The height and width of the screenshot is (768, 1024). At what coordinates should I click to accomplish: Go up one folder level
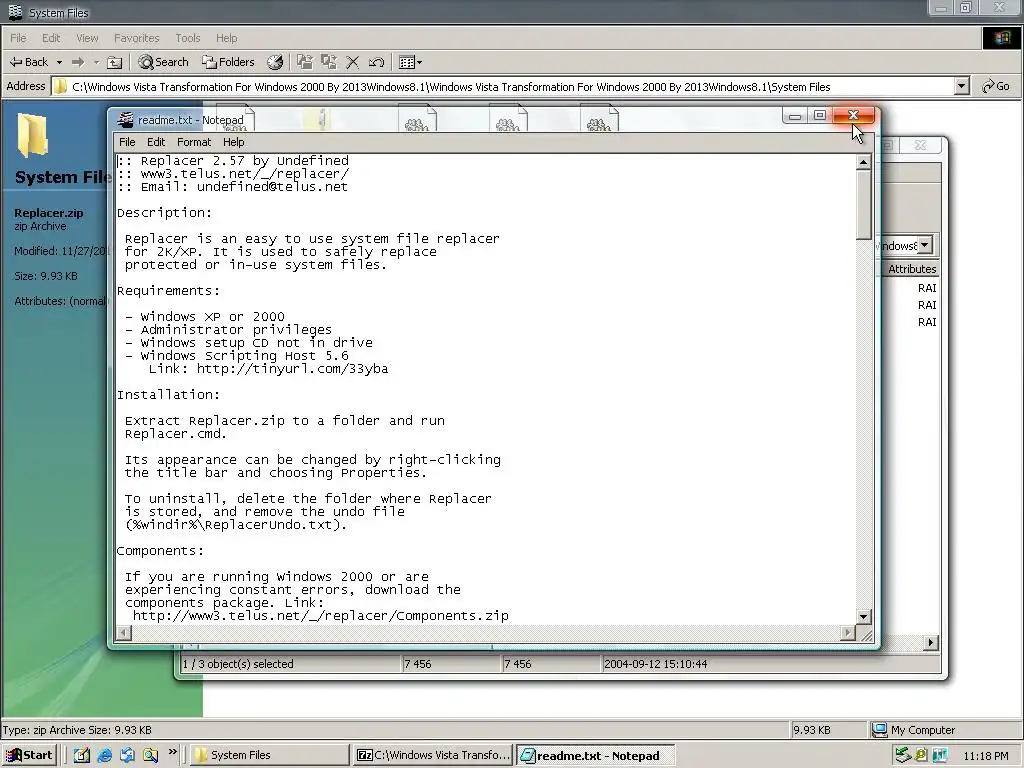click(x=114, y=62)
